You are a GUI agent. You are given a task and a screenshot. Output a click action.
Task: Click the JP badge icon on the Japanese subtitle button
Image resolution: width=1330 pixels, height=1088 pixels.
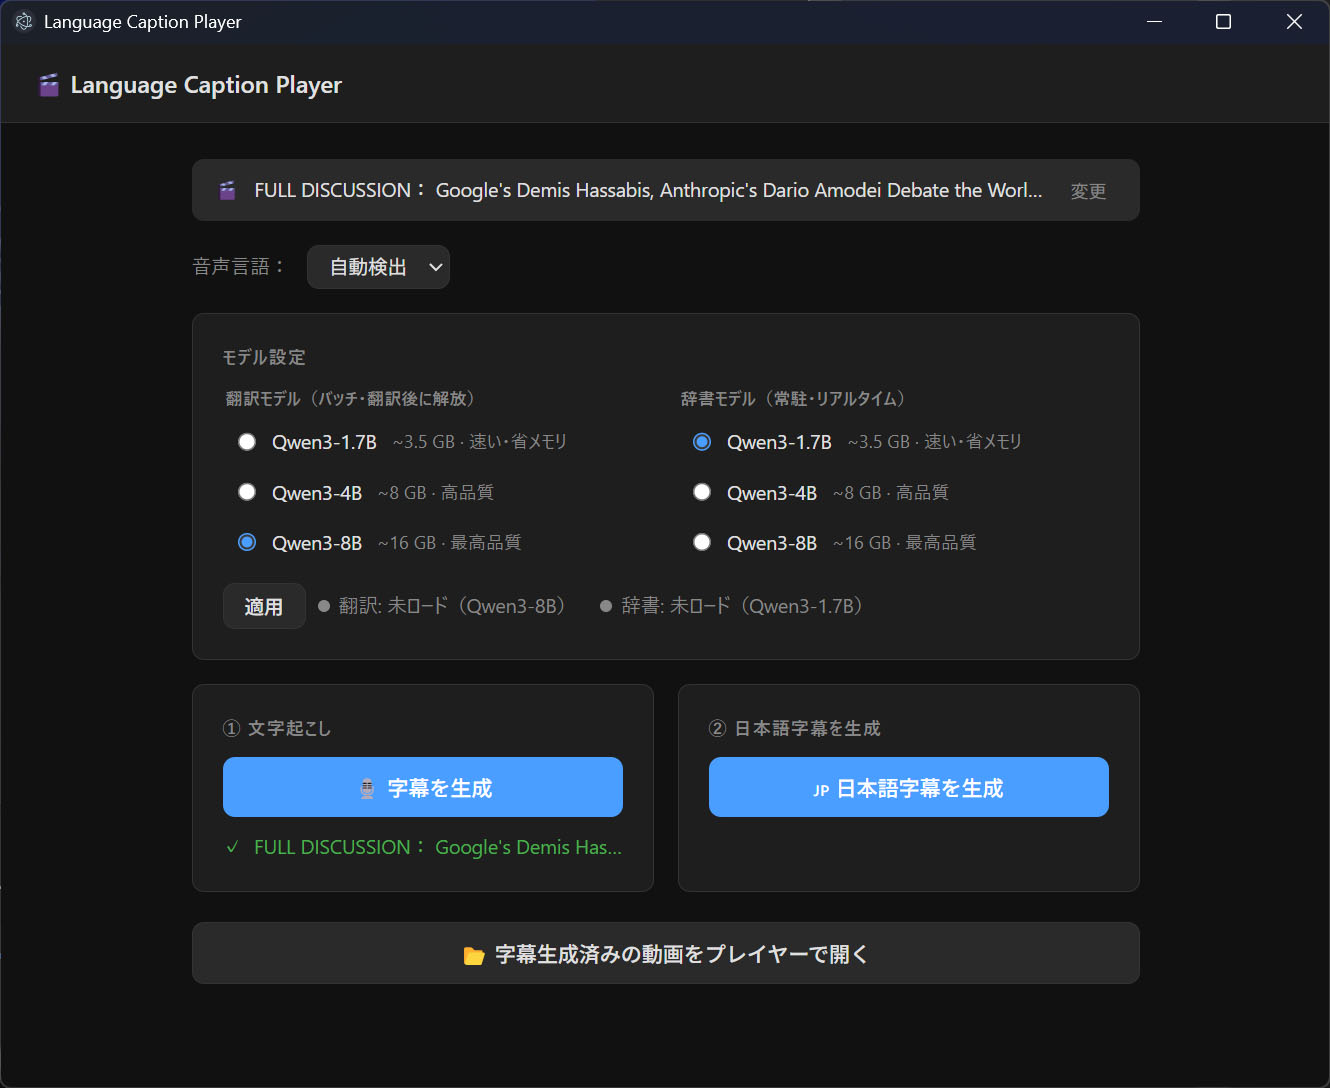point(821,790)
